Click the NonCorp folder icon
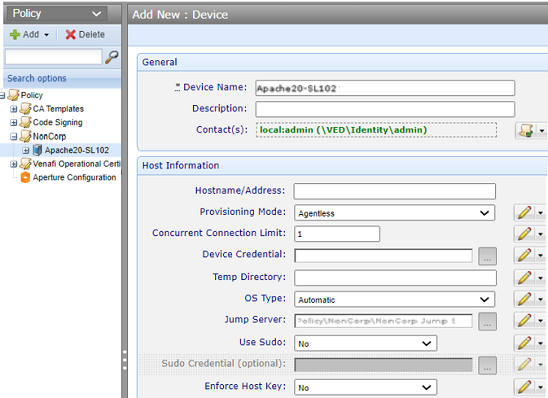Screen dimensions: 548x398 click(x=26, y=136)
